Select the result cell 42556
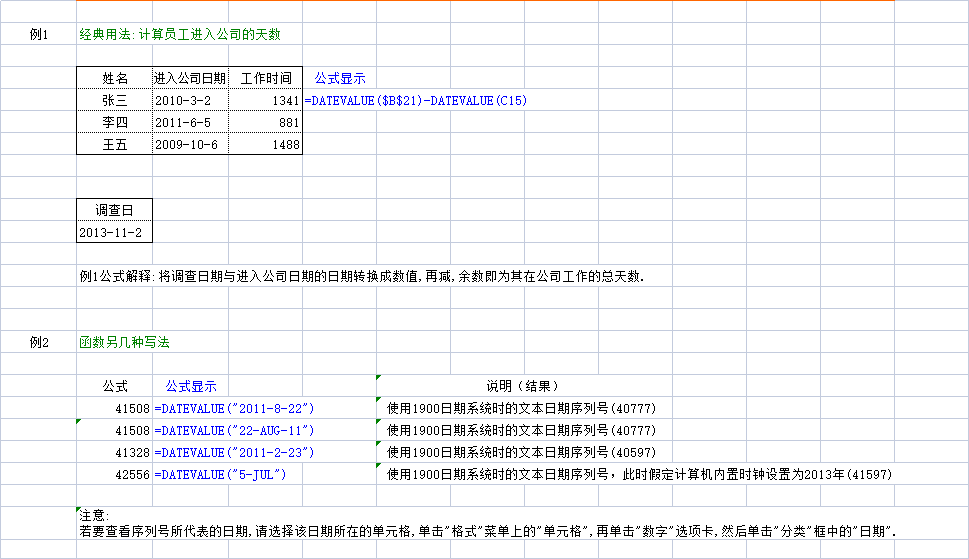Viewport: 969px width, 559px height. [x=114, y=474]
